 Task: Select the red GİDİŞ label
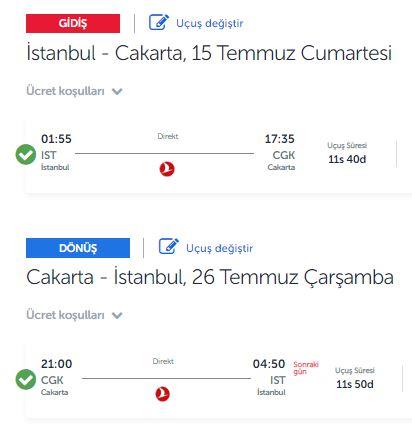[x=73, y=23]
